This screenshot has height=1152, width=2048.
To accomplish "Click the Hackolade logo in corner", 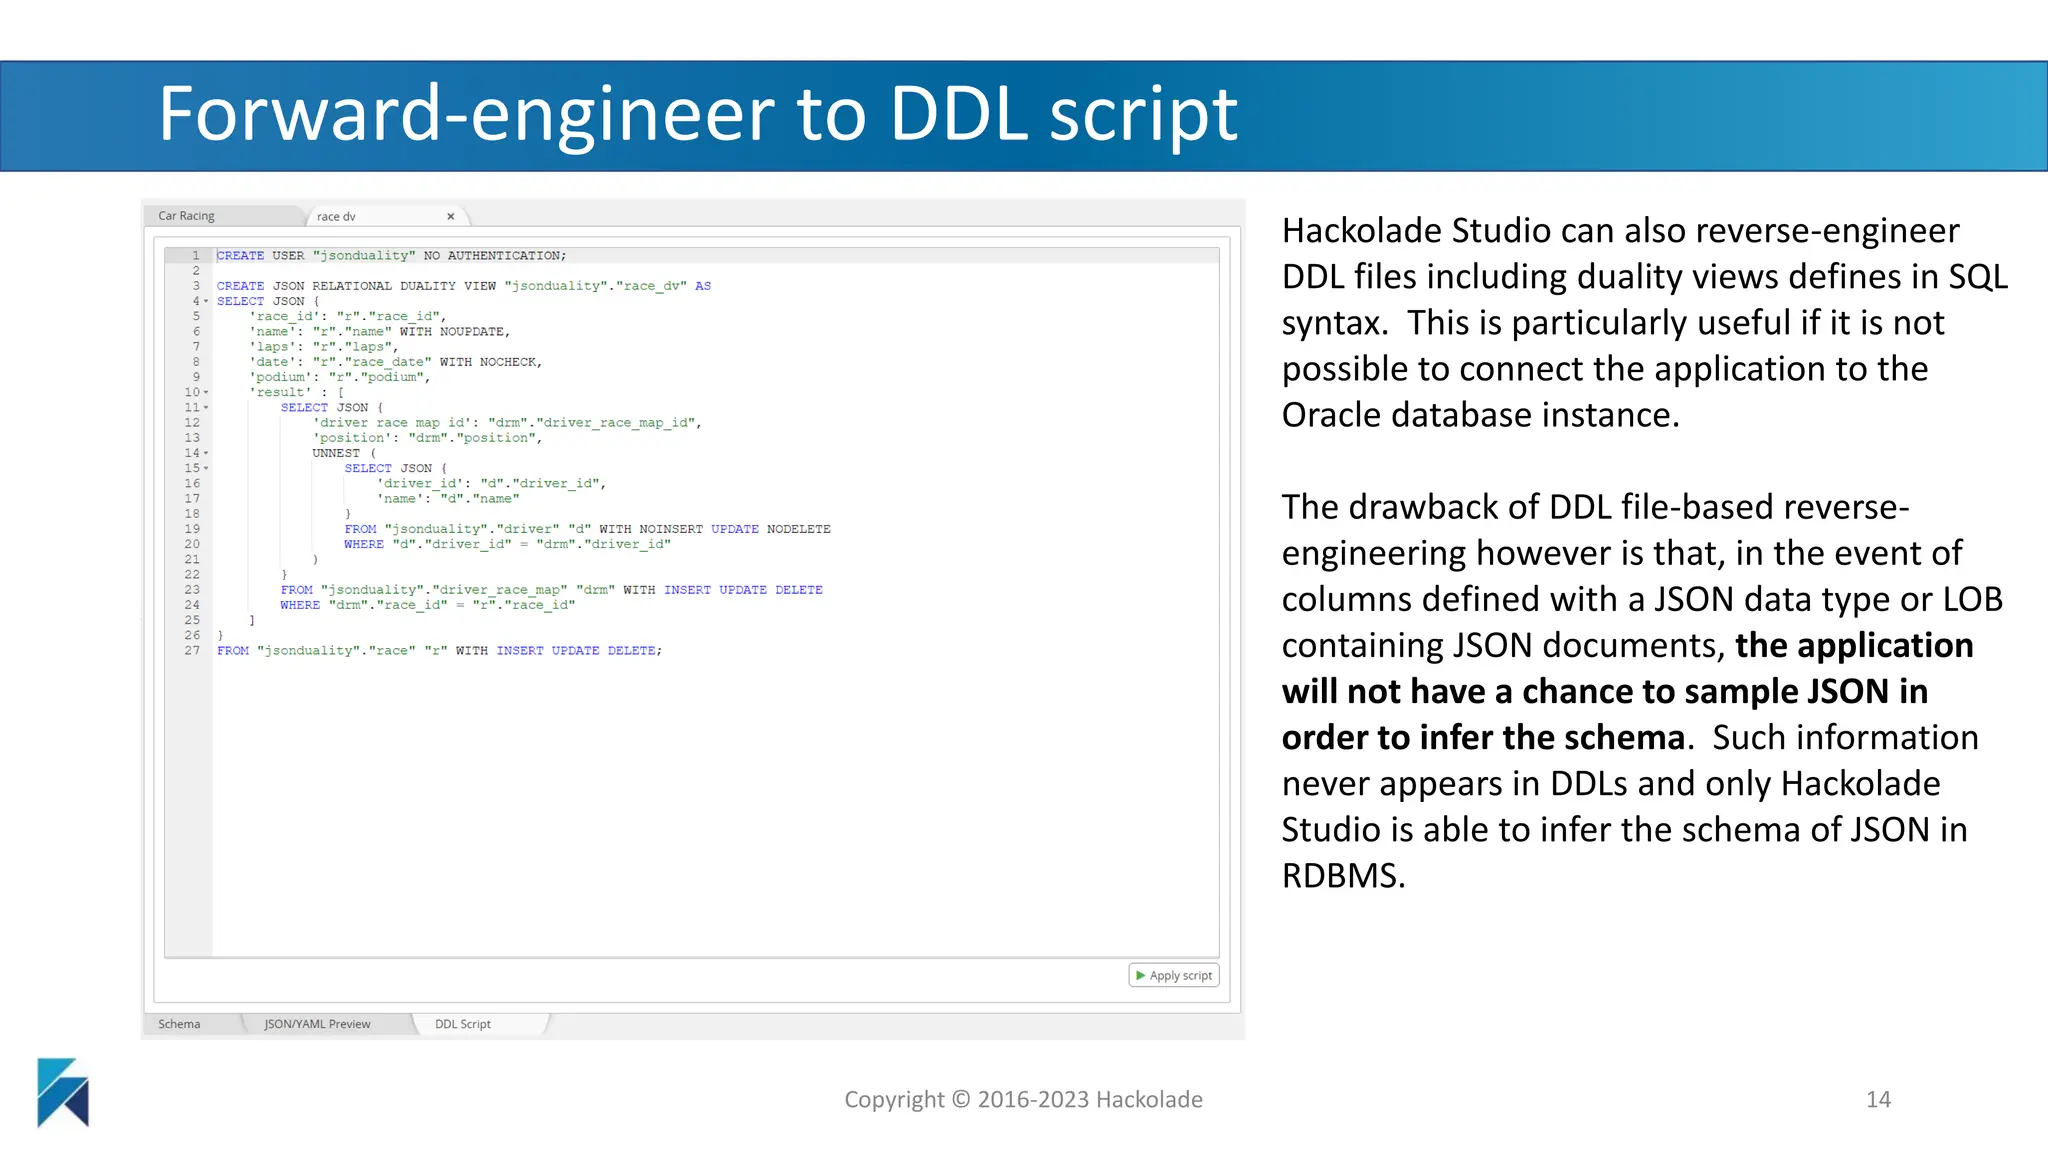I will (x=63, y=1092).
